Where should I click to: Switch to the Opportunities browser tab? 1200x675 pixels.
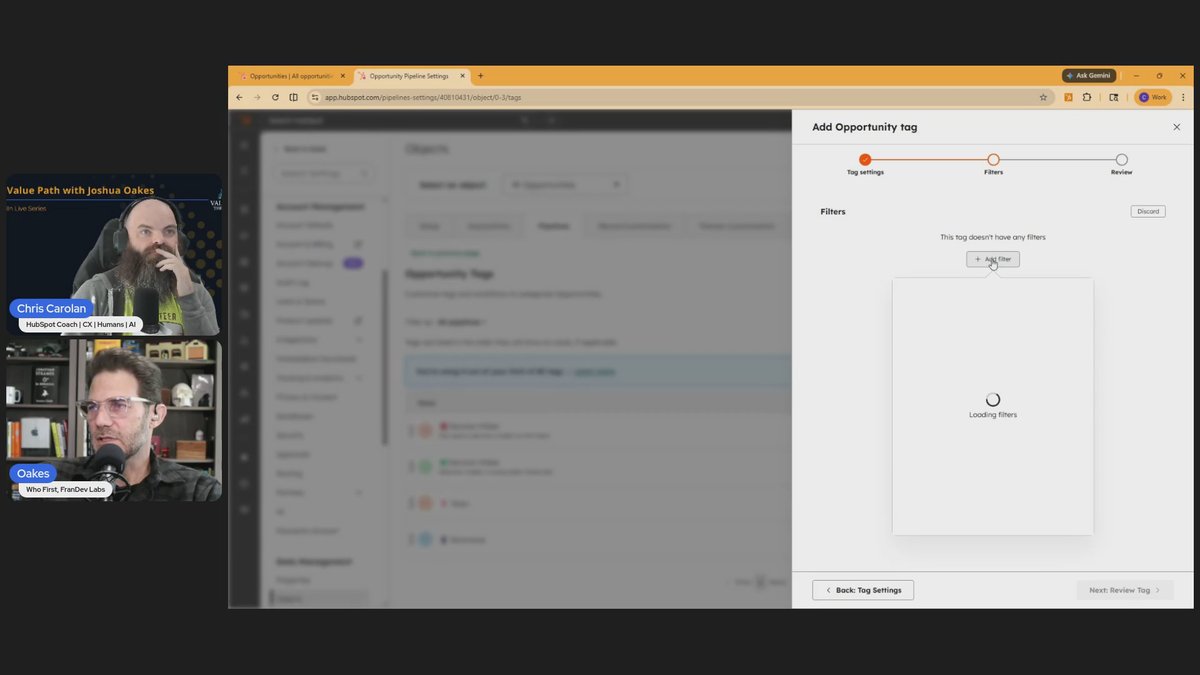coord(291,76)
